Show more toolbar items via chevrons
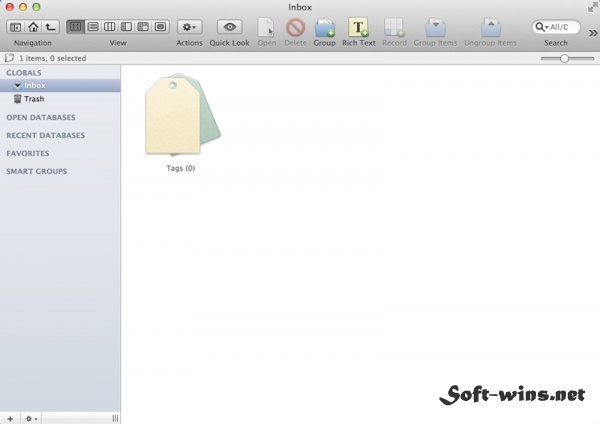The height and width of the screenshot is (424, 600). pyautogui.click(x=593, y=33)
